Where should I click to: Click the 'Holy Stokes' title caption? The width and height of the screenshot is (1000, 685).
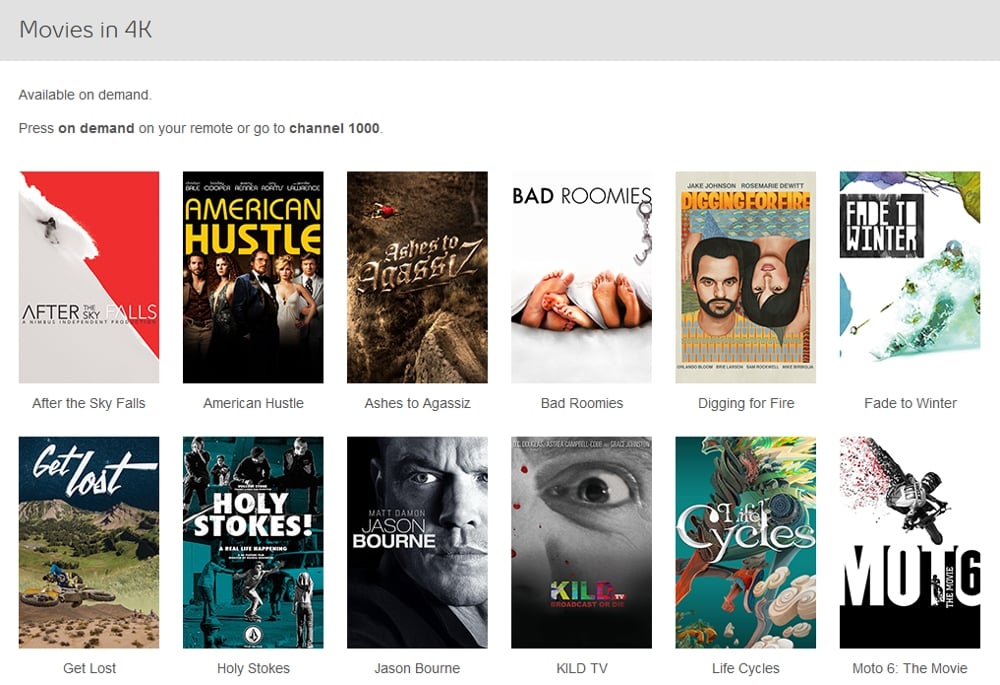[253, 668]
